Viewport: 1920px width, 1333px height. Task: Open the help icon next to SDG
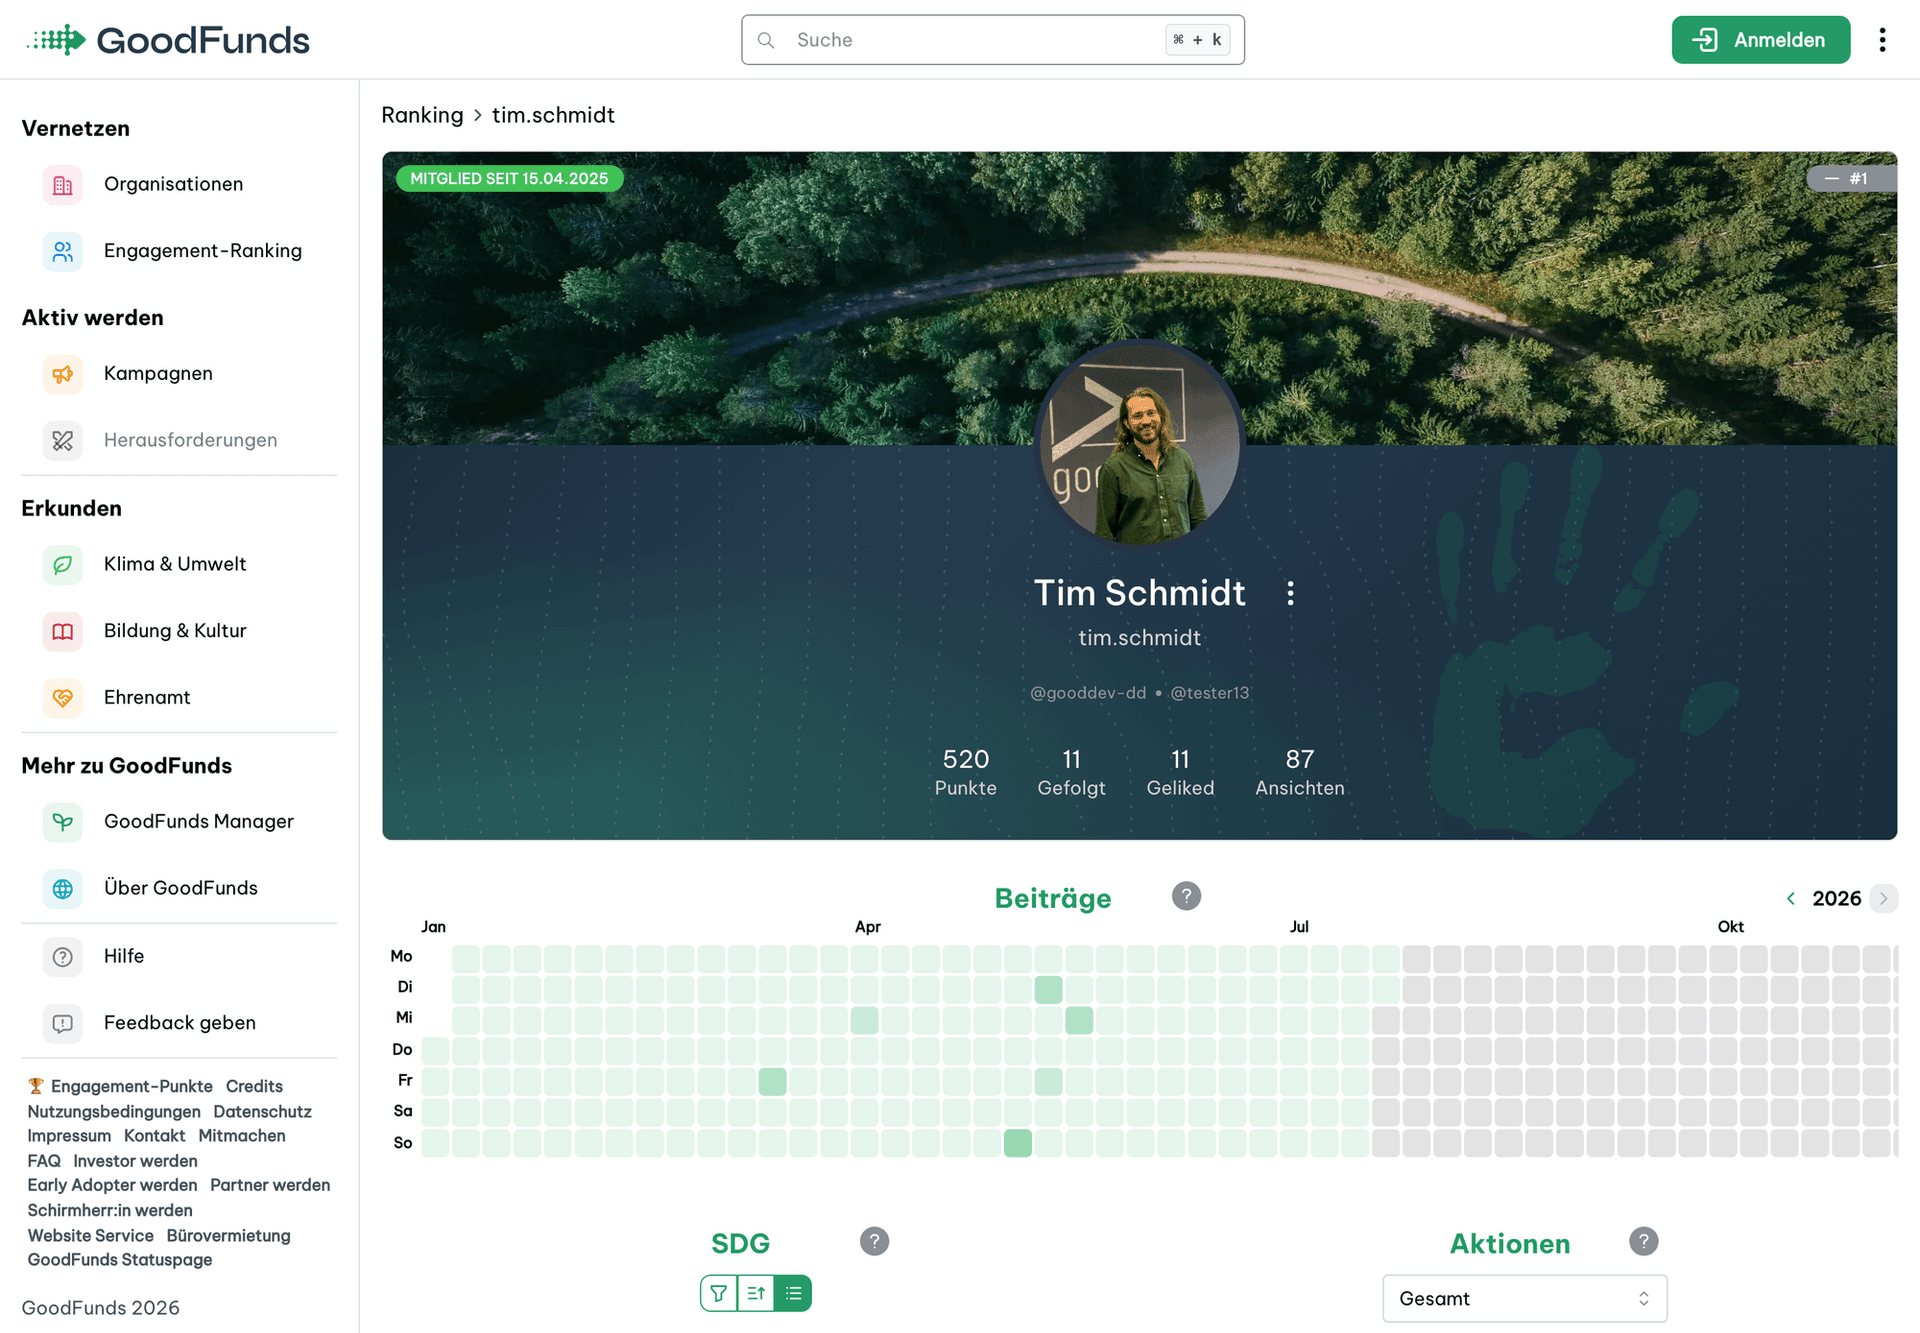click(874, 1241)
